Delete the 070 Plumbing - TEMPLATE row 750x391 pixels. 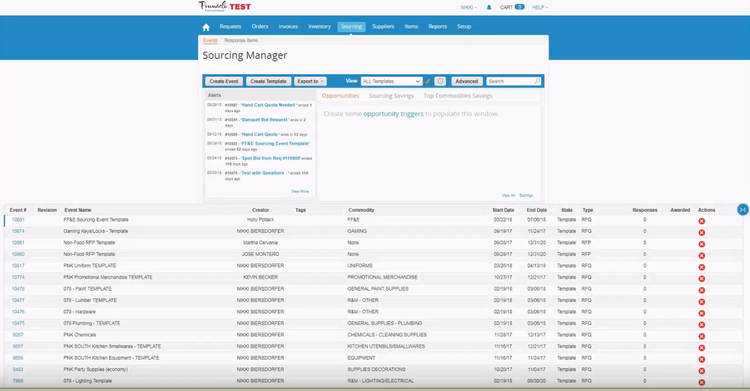[702, 324]
